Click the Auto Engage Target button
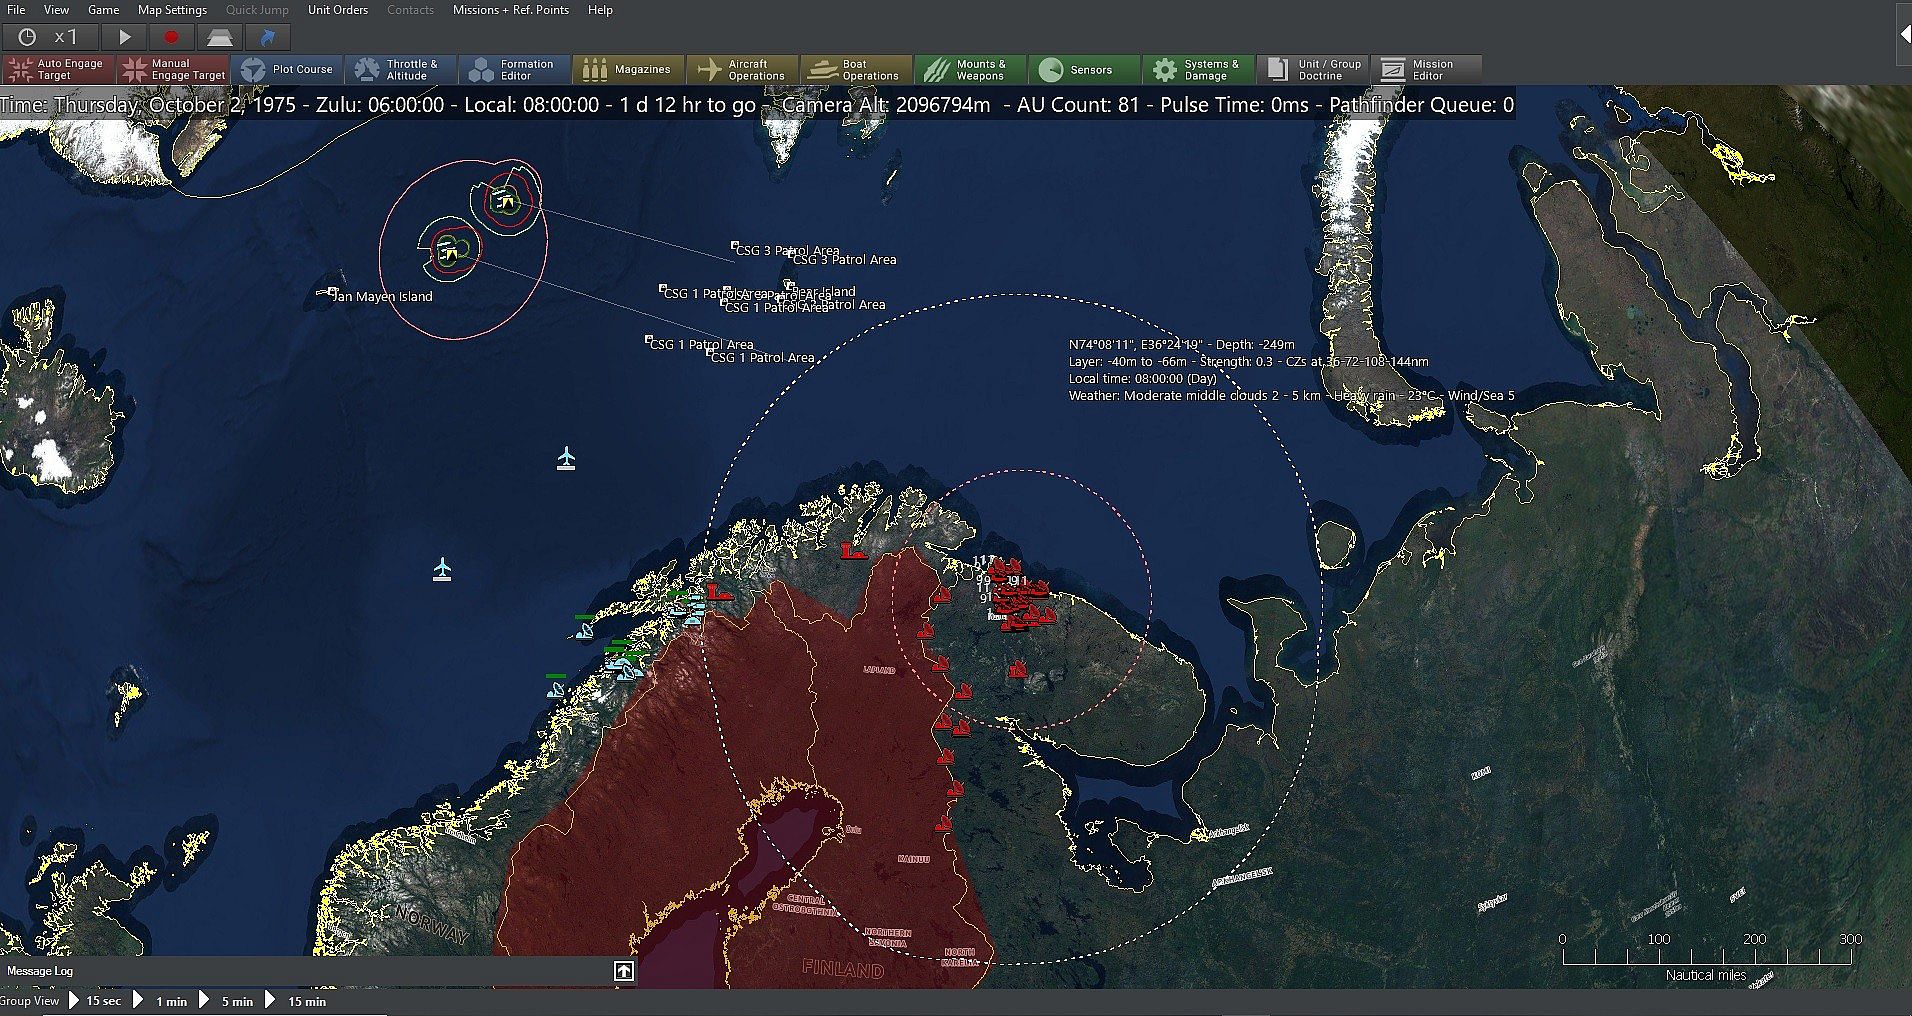 point(58,69)
